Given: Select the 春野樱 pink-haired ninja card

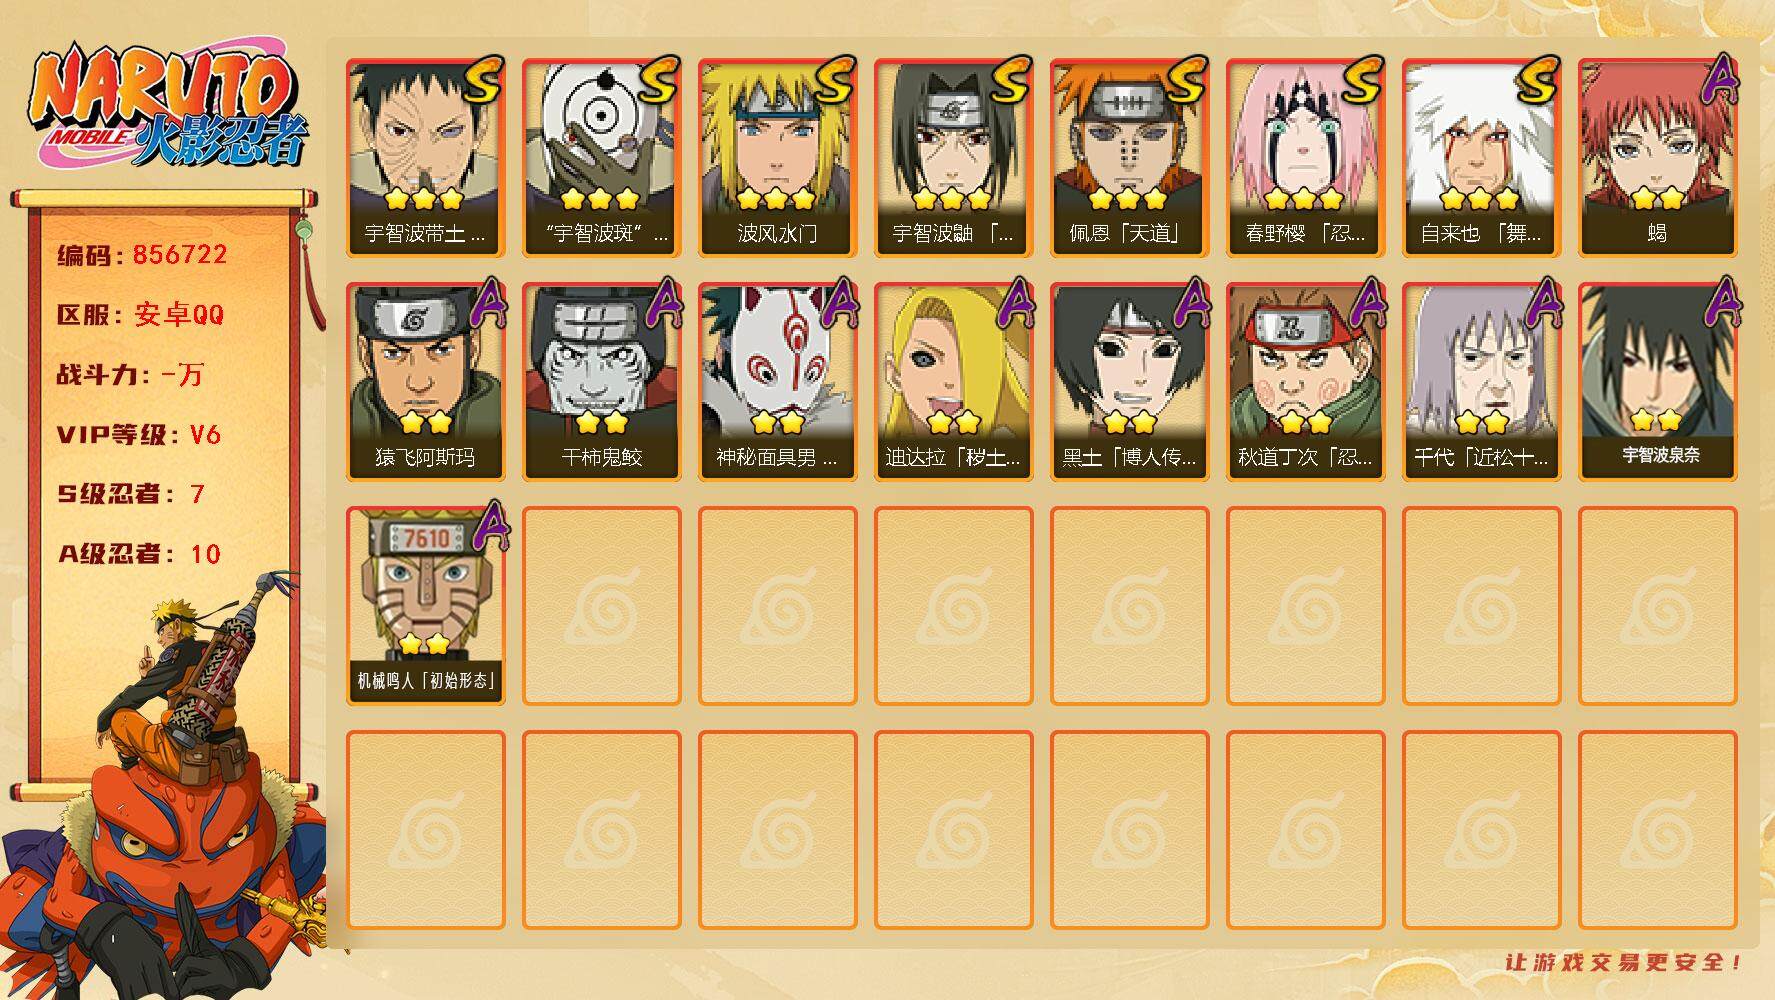Looking at the screenshot, I should pos(1305,158).
